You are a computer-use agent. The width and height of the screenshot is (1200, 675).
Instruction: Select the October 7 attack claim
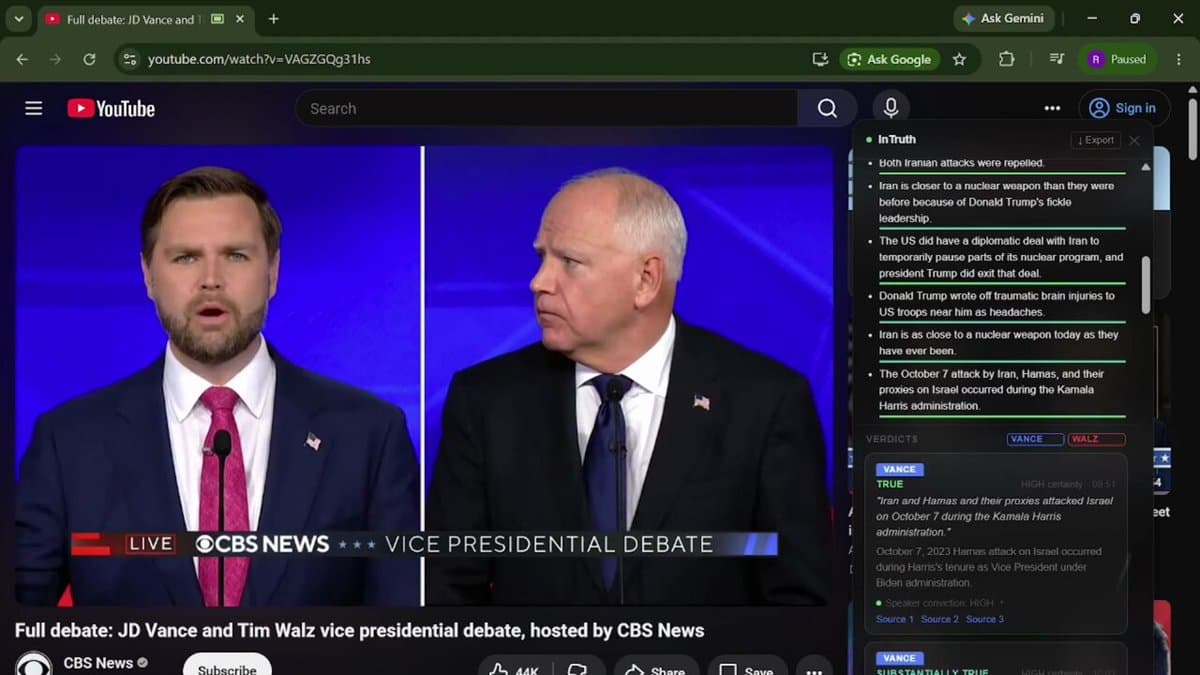1001,390
